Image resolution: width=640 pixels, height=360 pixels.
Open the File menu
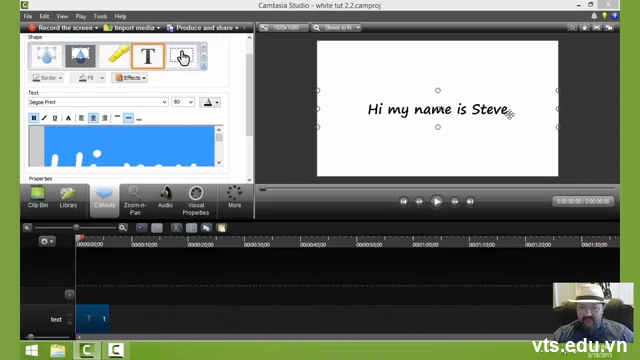pos(28,16)
